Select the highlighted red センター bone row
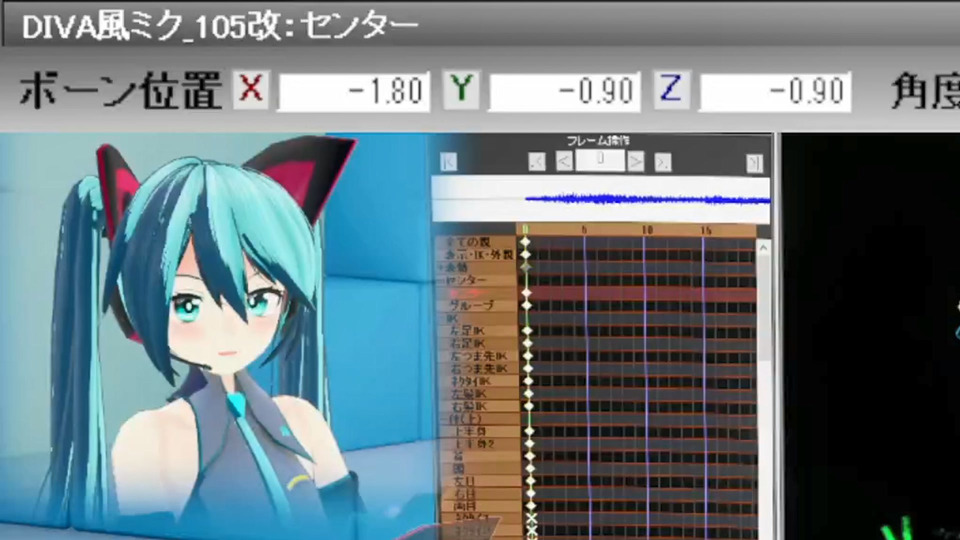 click(475, 293)
